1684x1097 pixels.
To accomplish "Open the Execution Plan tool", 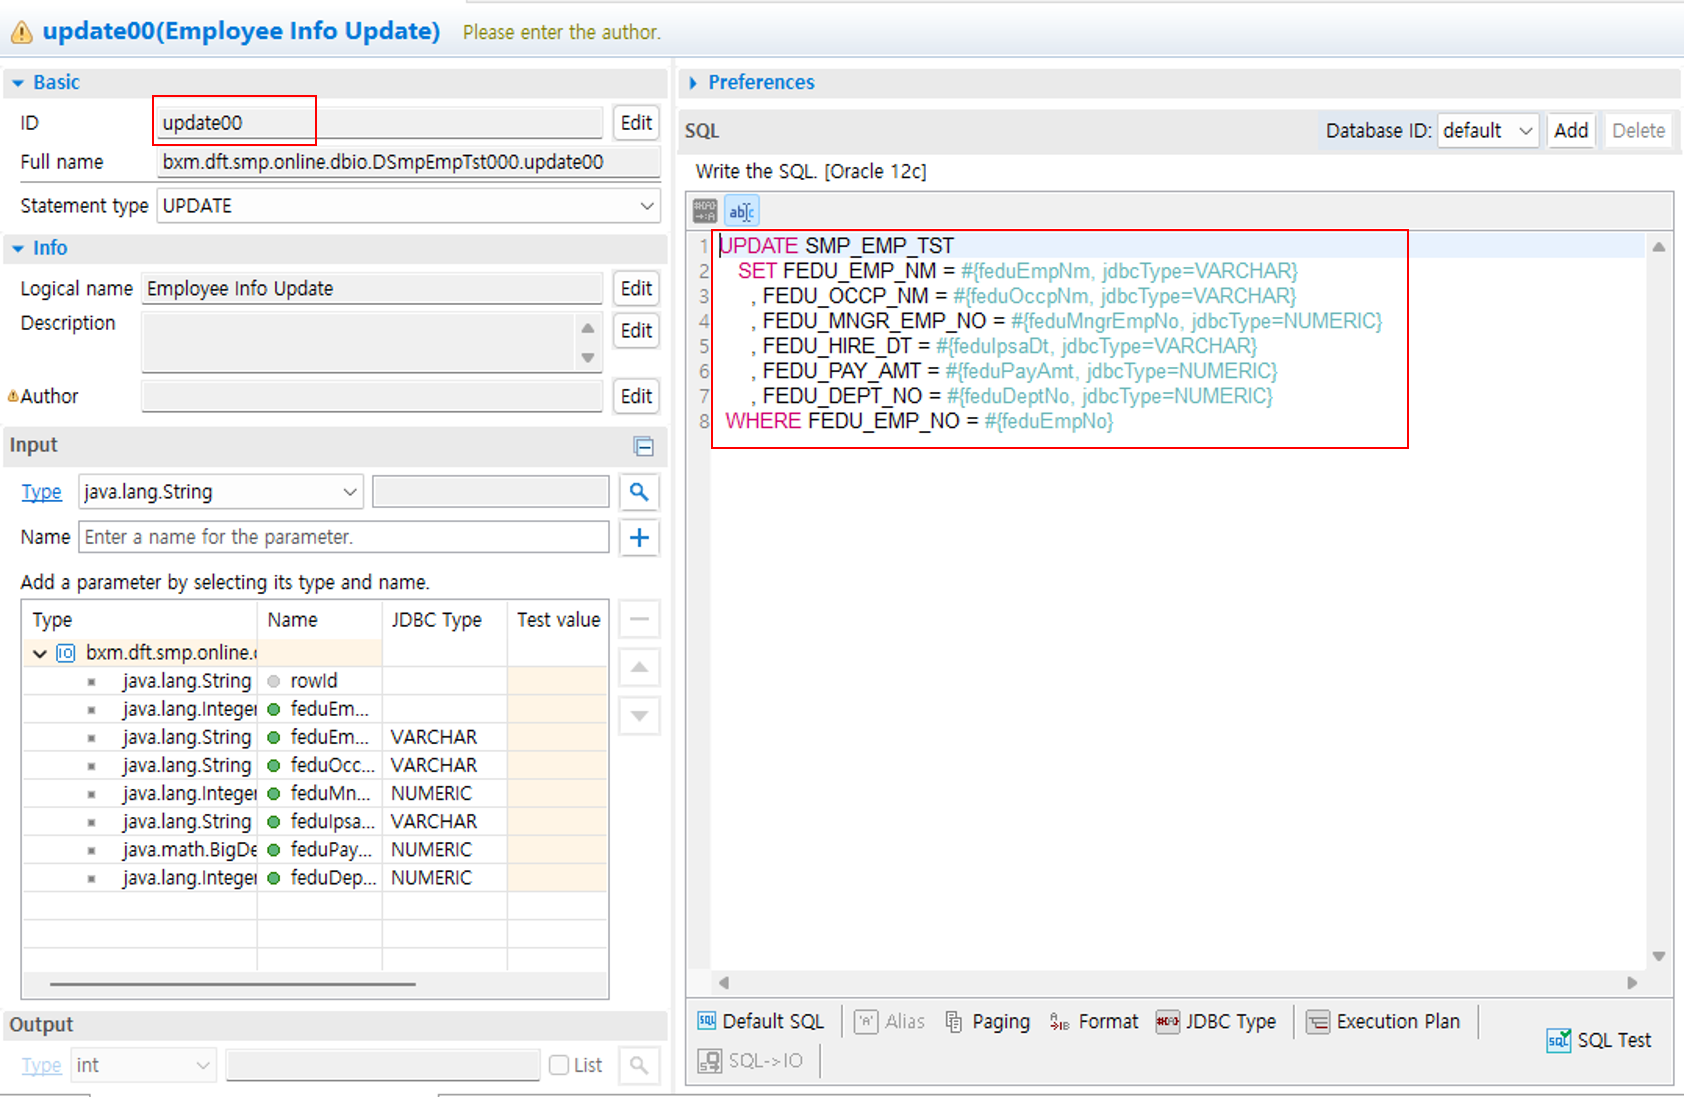I will (1384, 1021).
